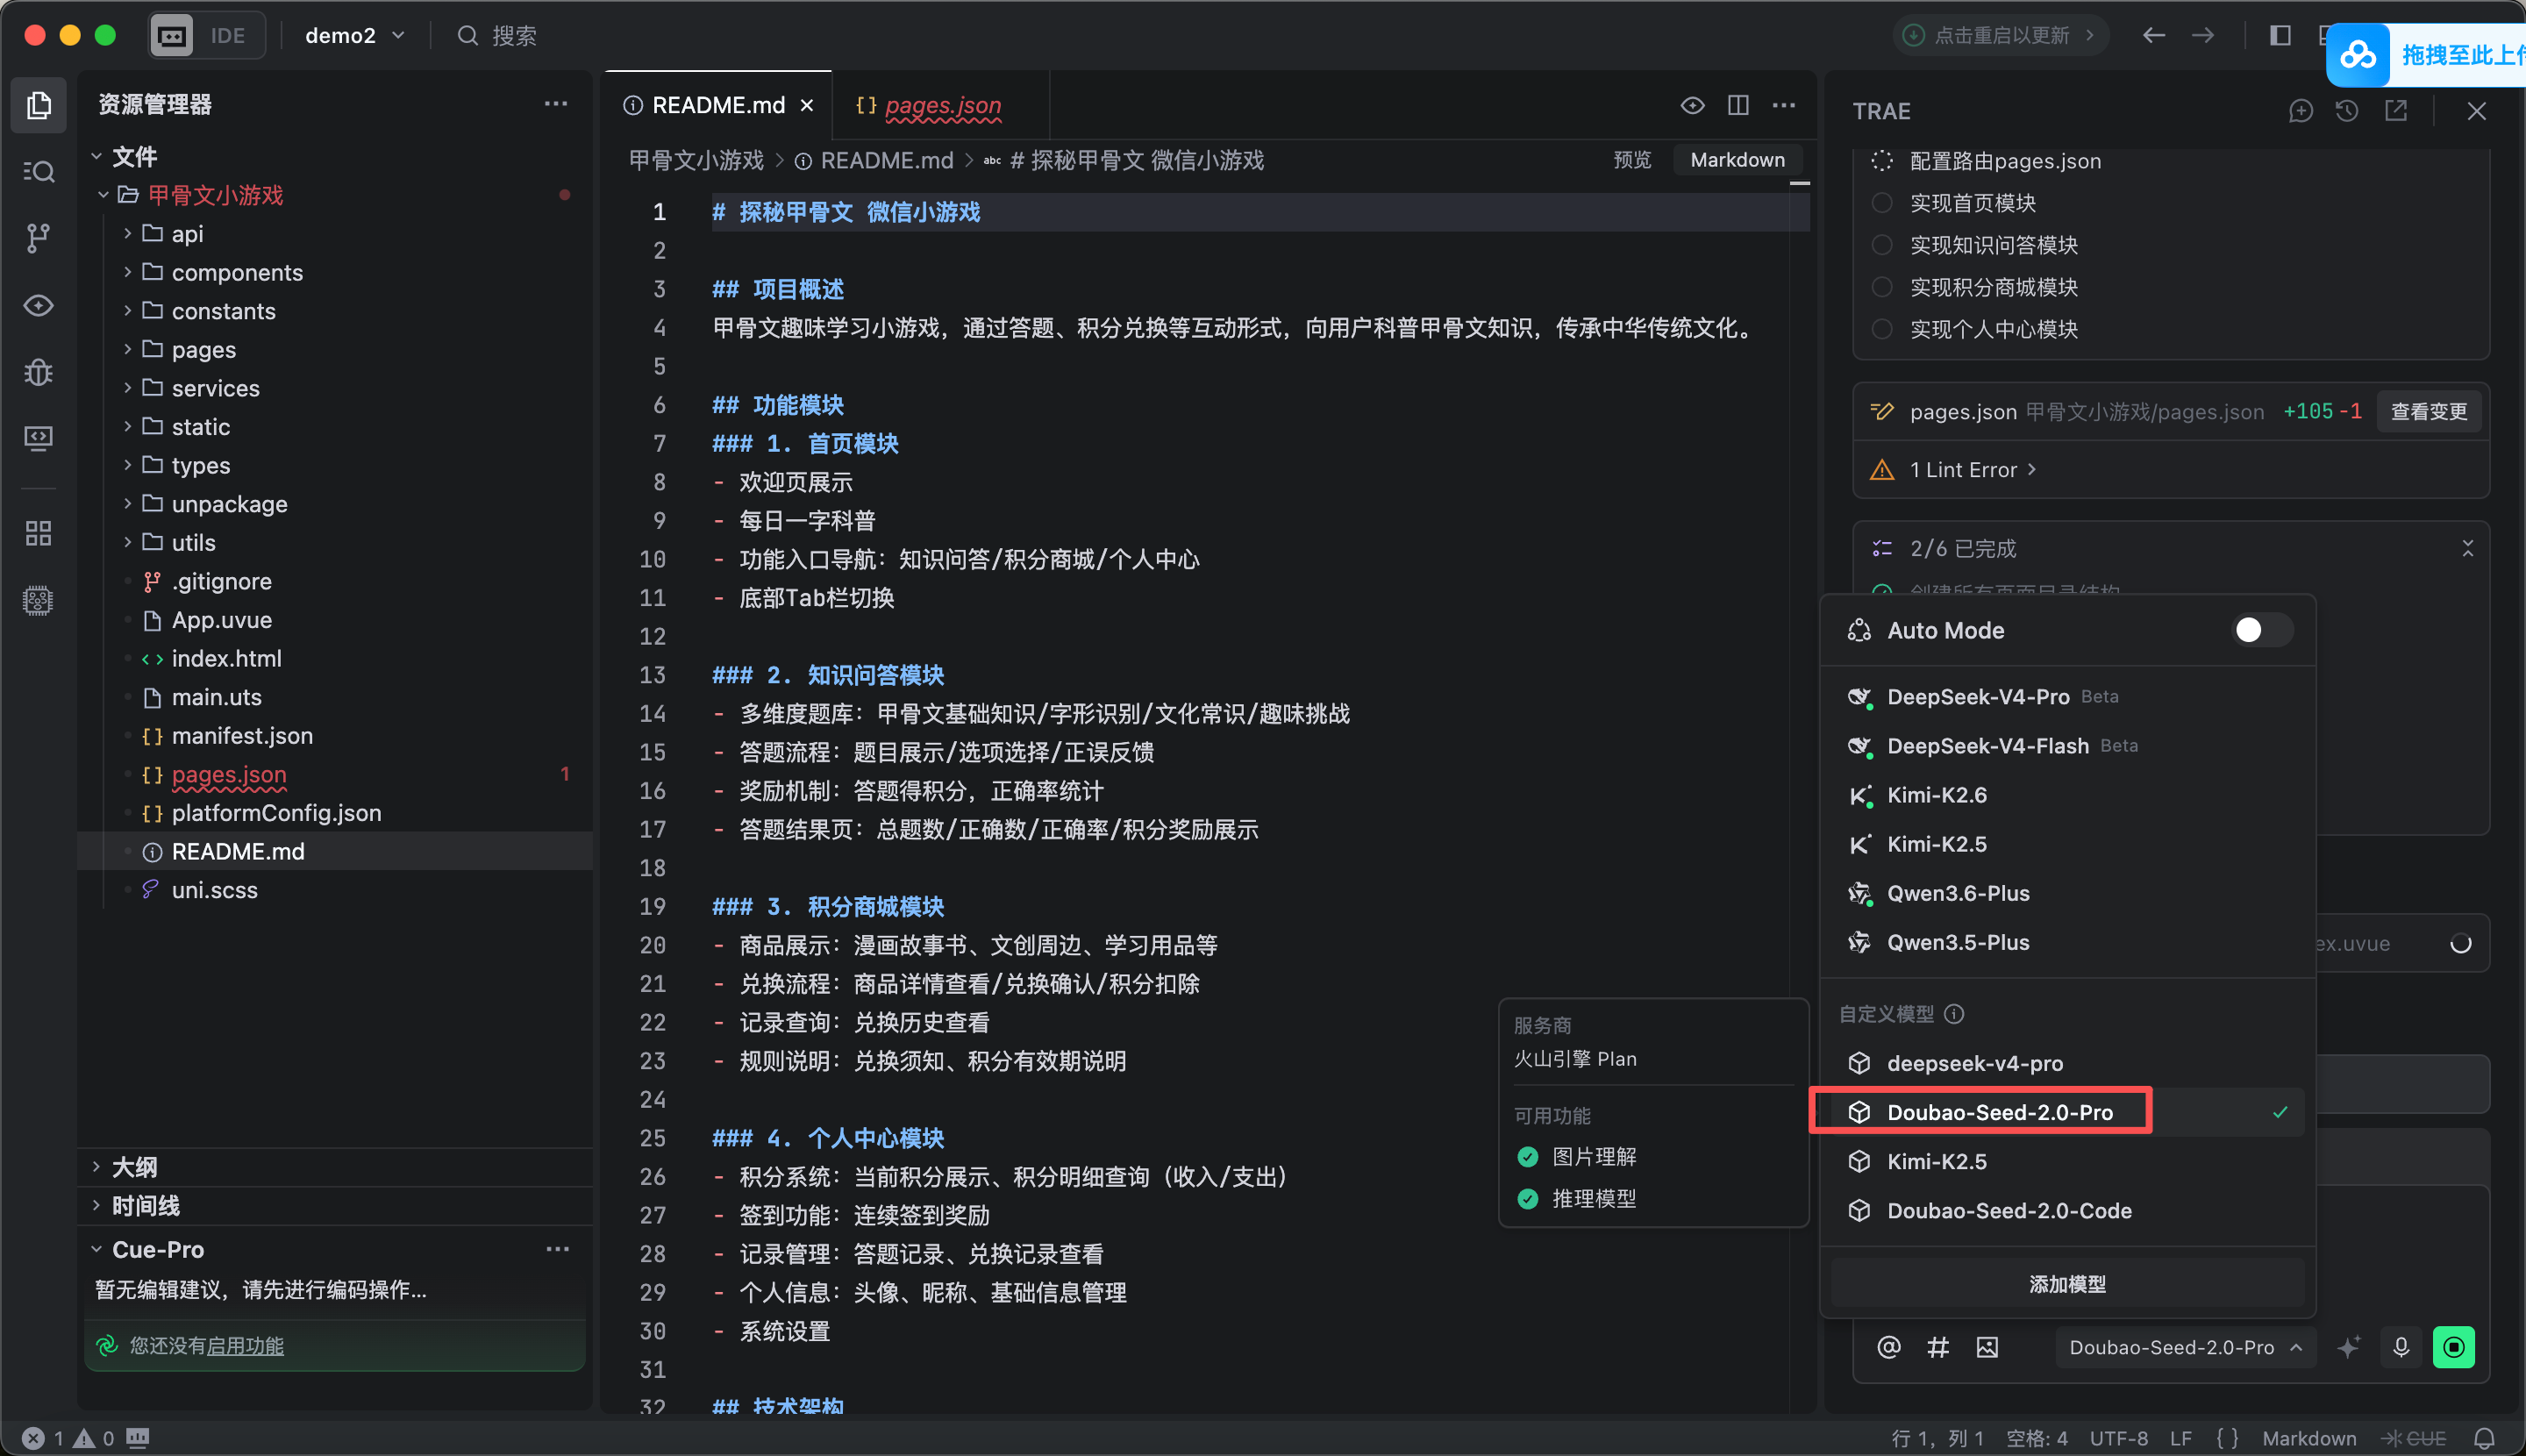Choose Qwen3.6-Plus model

pos(2068,893)
